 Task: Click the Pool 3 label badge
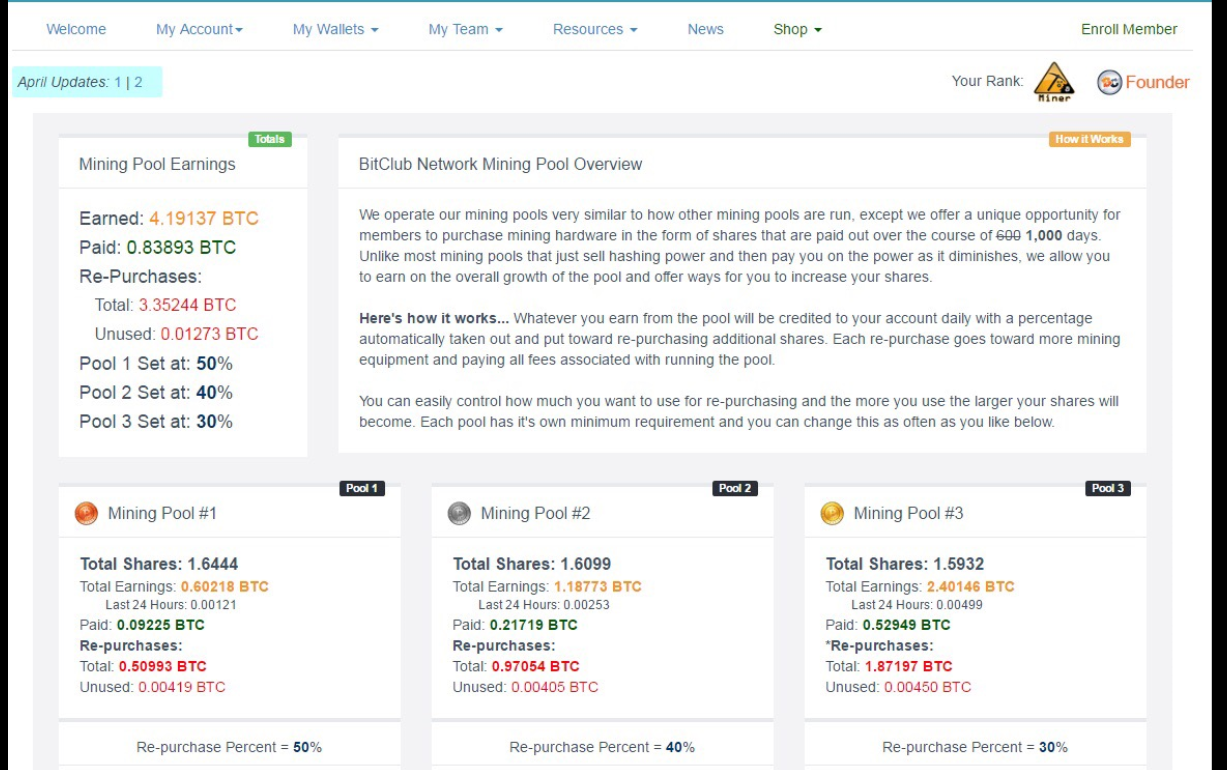(x=1108, y=488)
